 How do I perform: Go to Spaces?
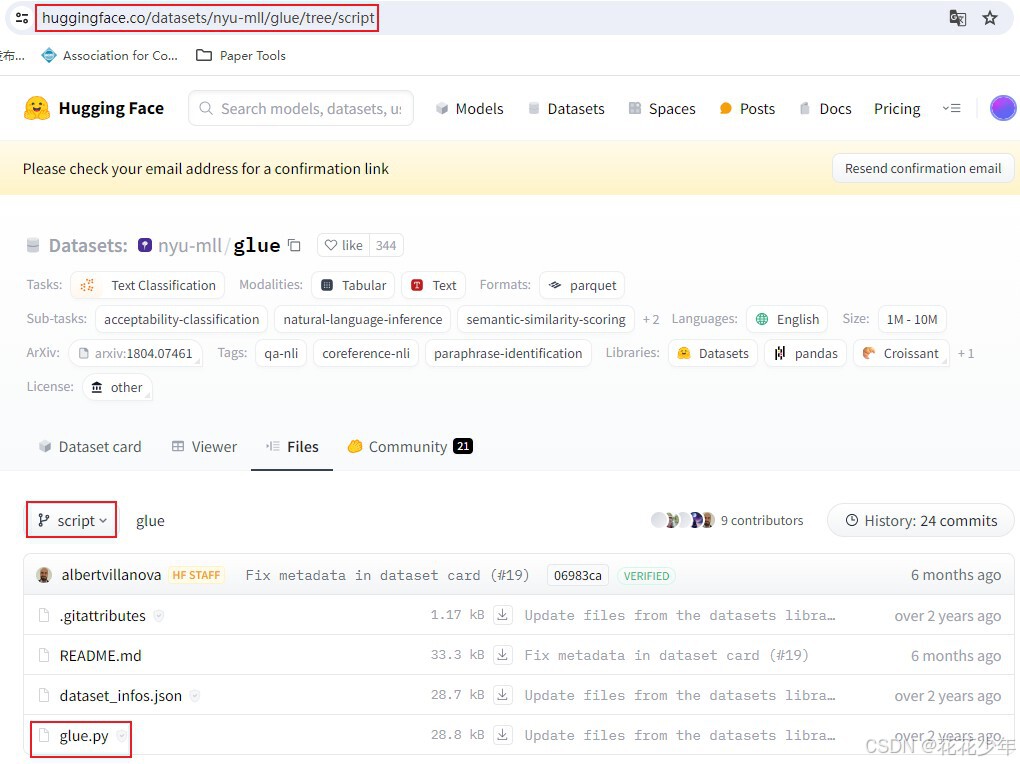662,109
